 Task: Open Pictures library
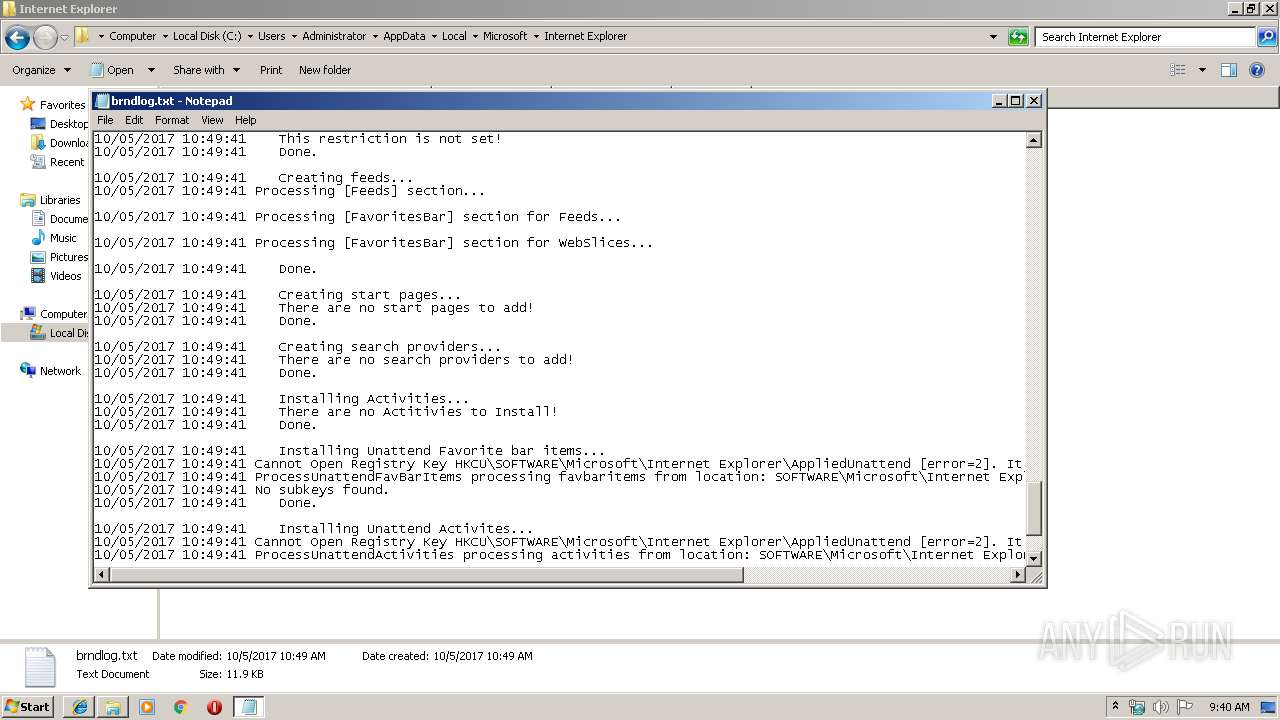click(59, 257)
